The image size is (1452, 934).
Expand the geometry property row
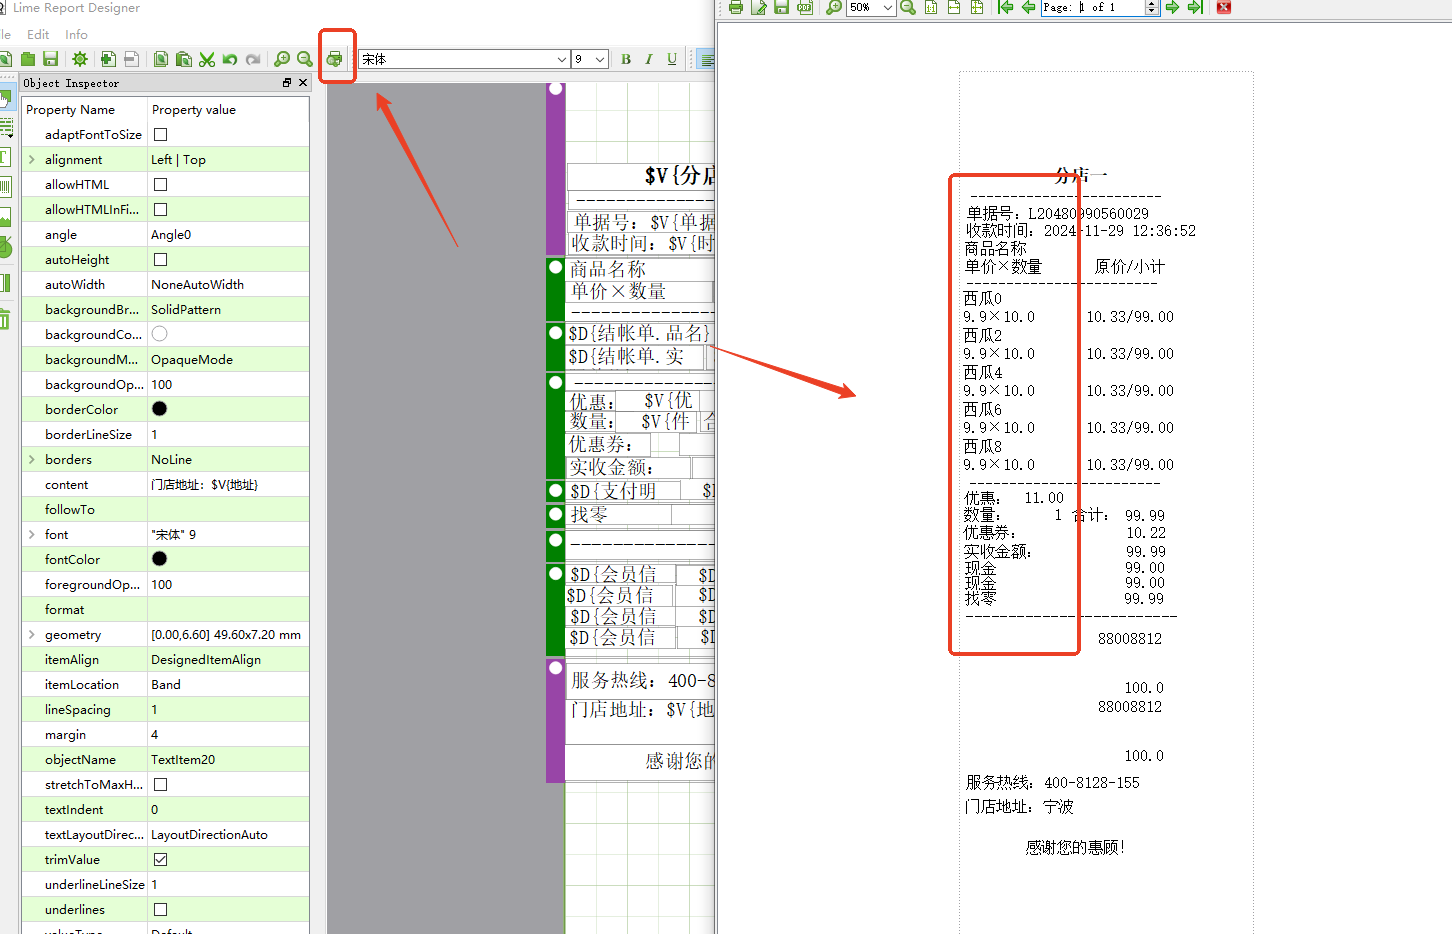tap(32, 634)
